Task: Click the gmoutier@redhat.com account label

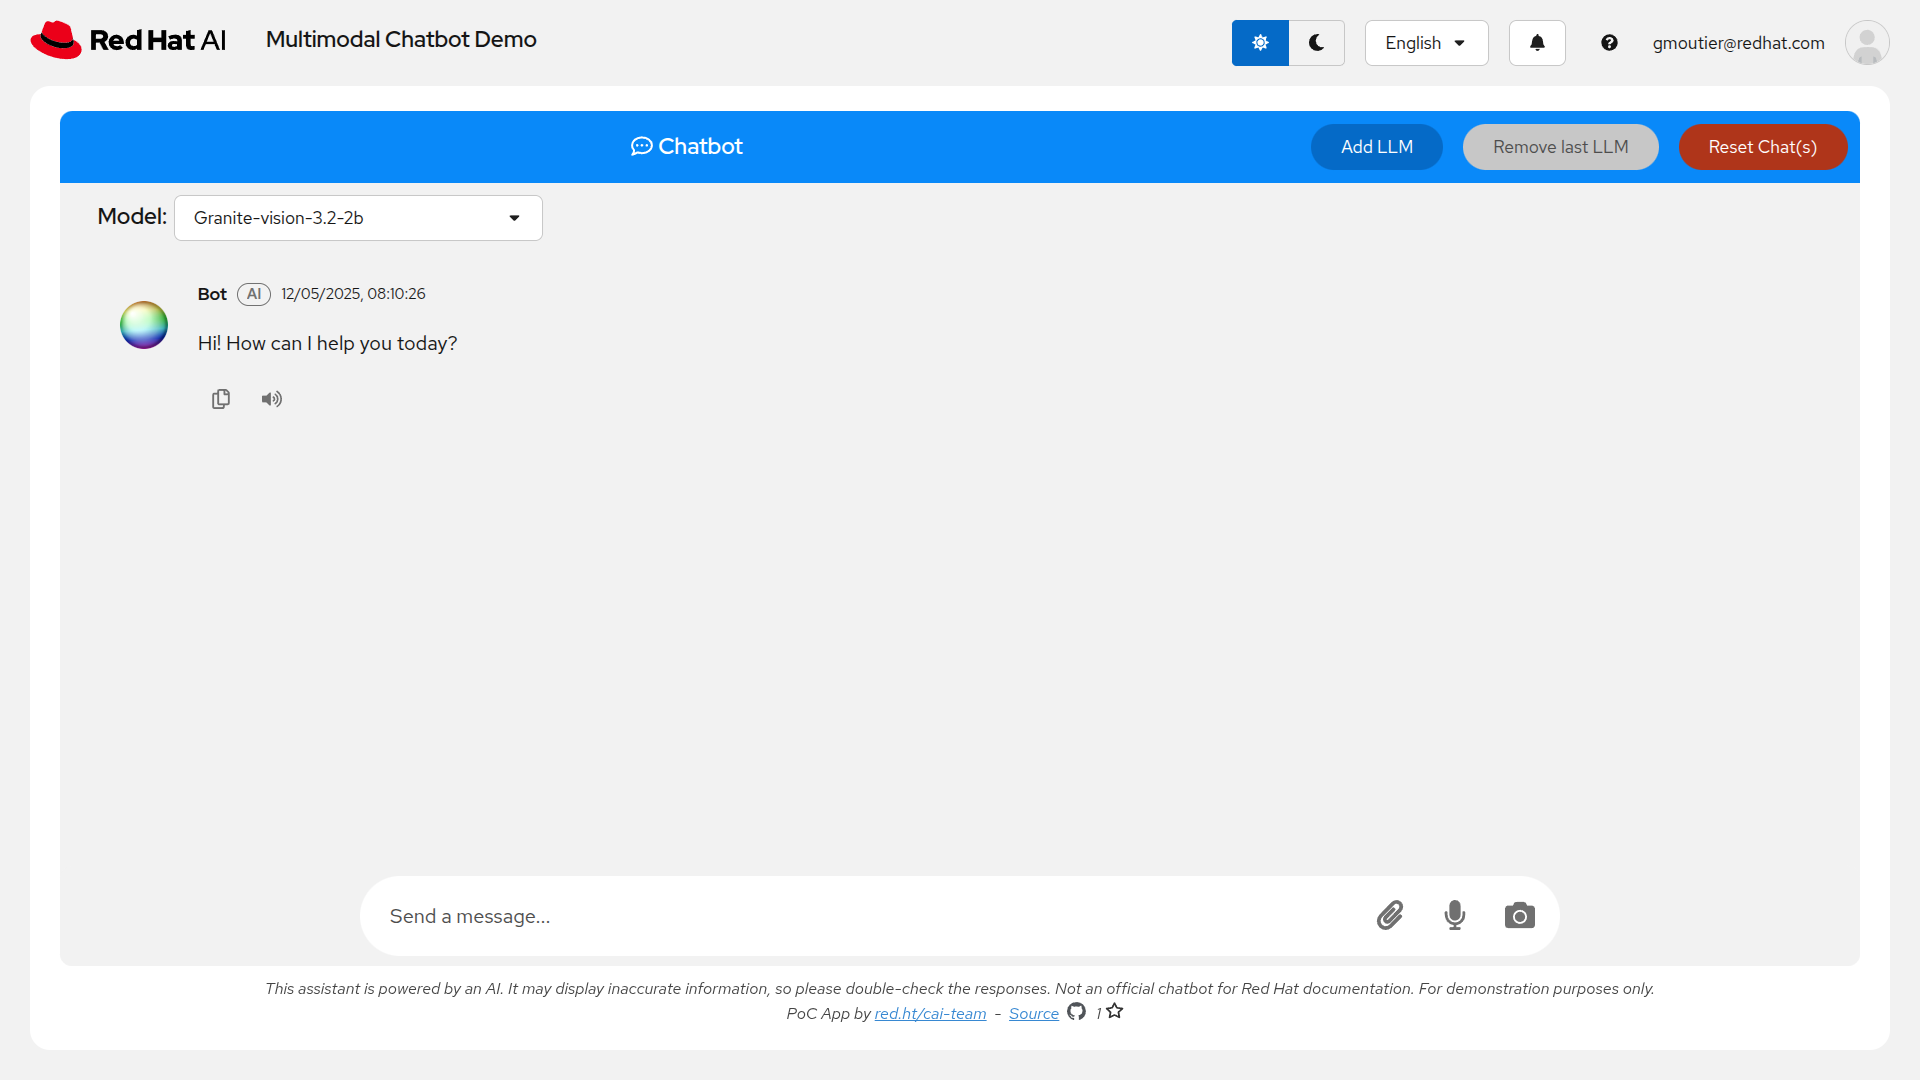Action: pyautogui.click(x=1738, y=42)
